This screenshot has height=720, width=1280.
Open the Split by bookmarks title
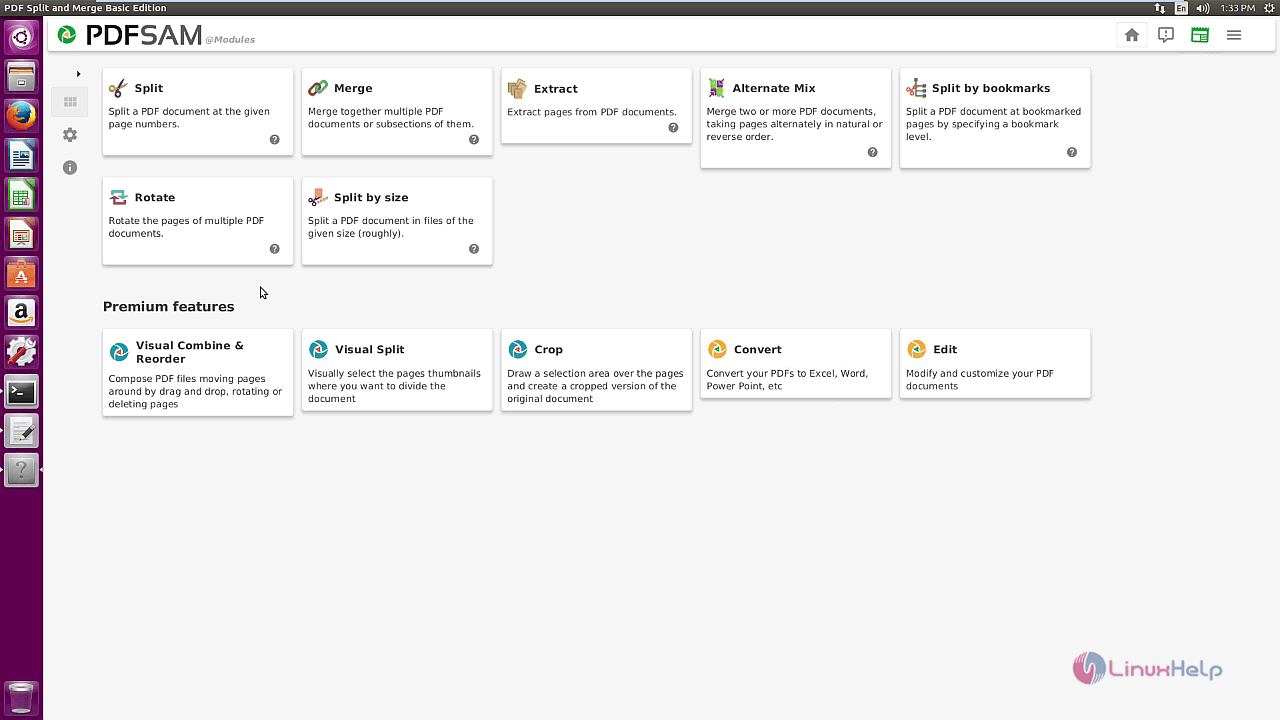991,88
